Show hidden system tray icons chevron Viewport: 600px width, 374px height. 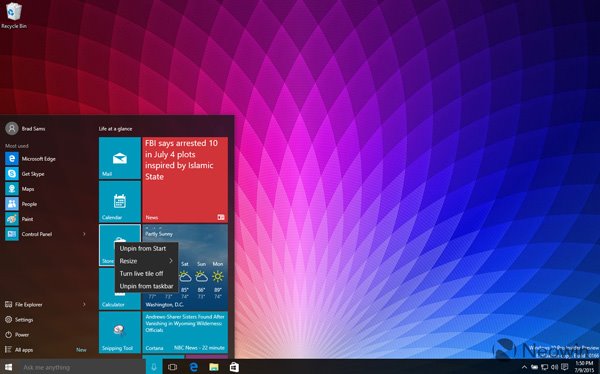pos(524,367)
